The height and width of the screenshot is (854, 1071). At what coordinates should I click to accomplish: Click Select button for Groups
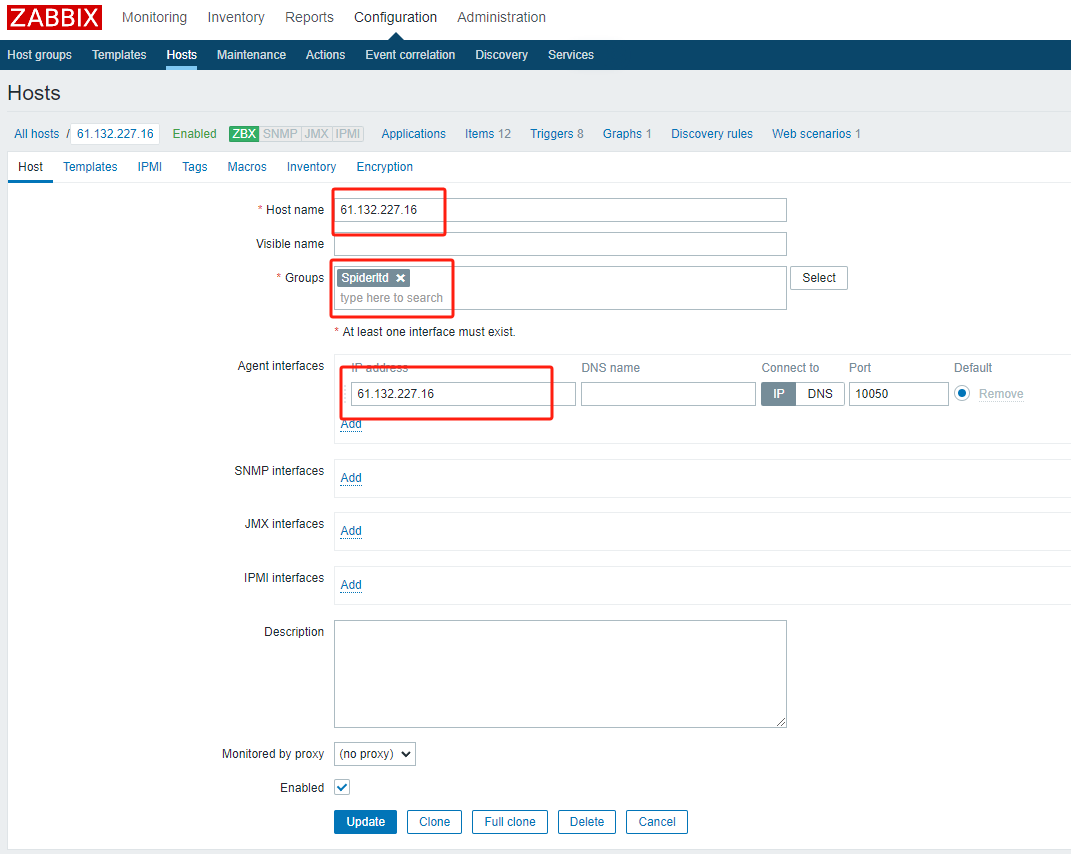(x=818, y=278)
